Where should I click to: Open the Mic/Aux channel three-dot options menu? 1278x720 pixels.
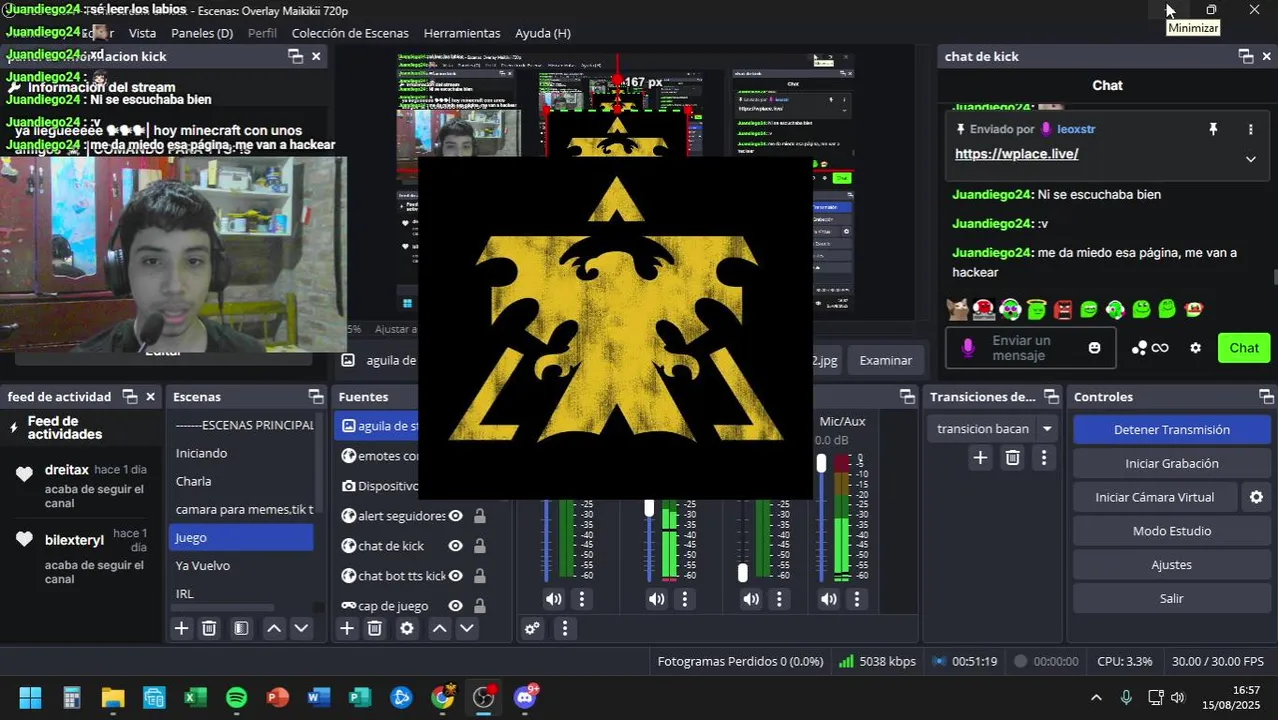coord(857,599)
